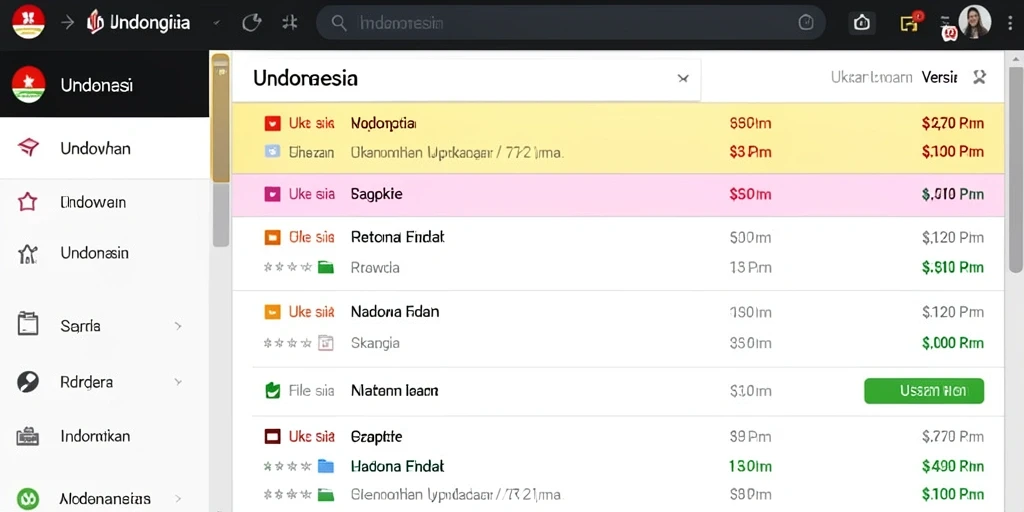
Task: Open the Nodonptia entry
Action: pos(383,123)
